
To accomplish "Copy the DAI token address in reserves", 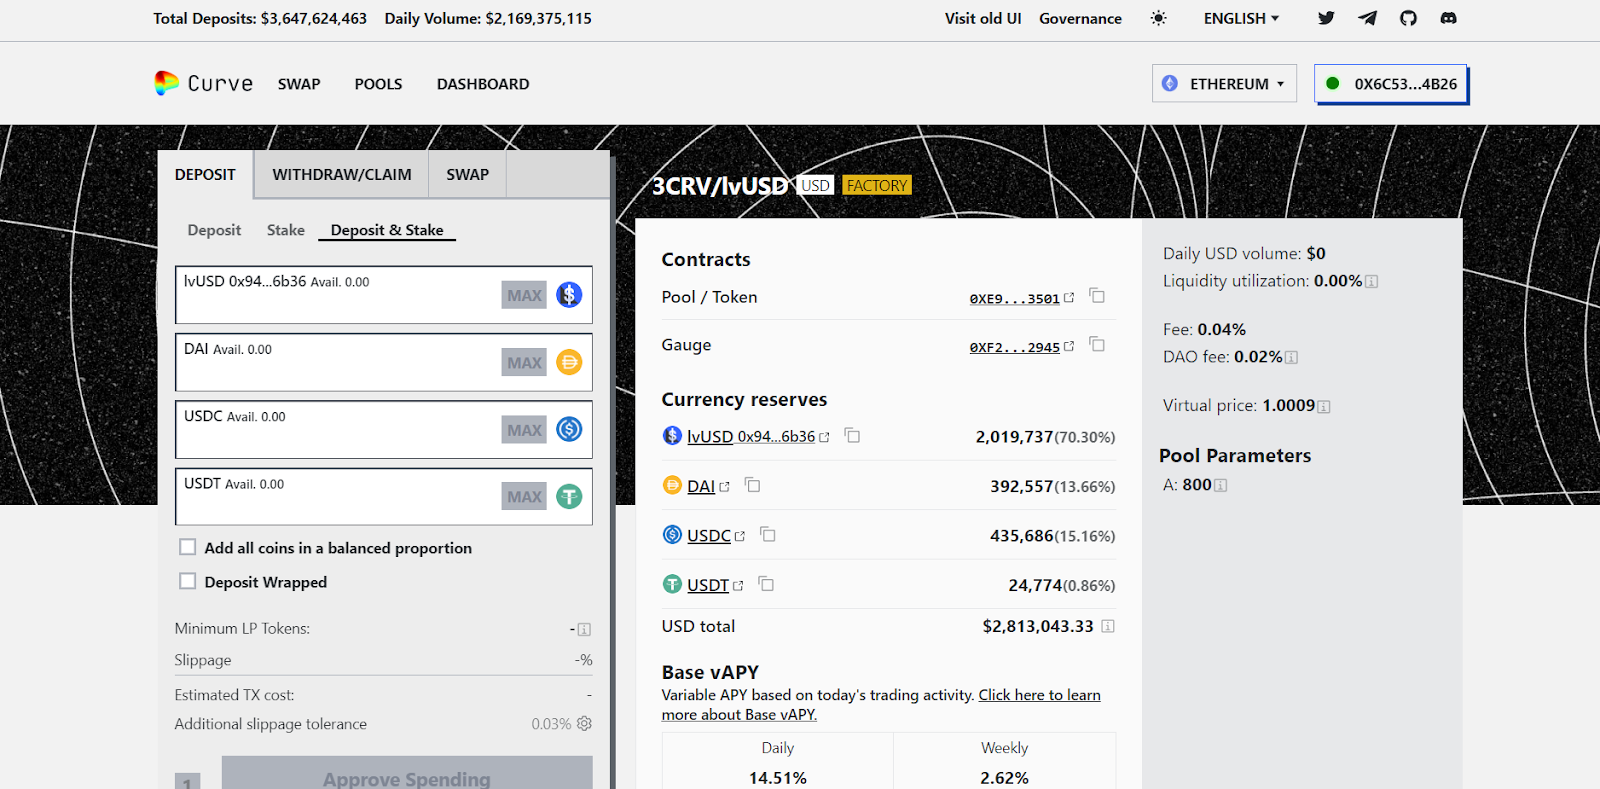I will [x=753, y=485].
